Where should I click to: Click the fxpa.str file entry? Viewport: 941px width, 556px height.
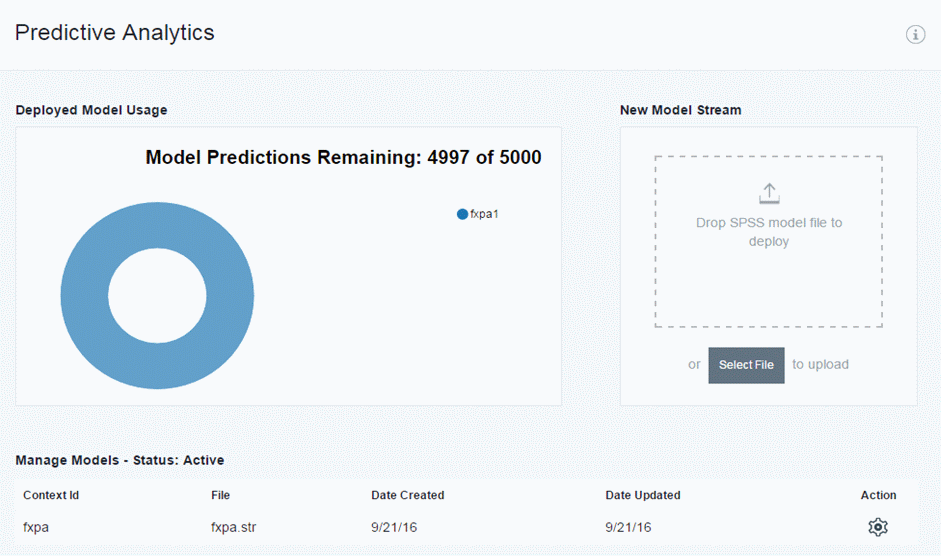(233, 527)
